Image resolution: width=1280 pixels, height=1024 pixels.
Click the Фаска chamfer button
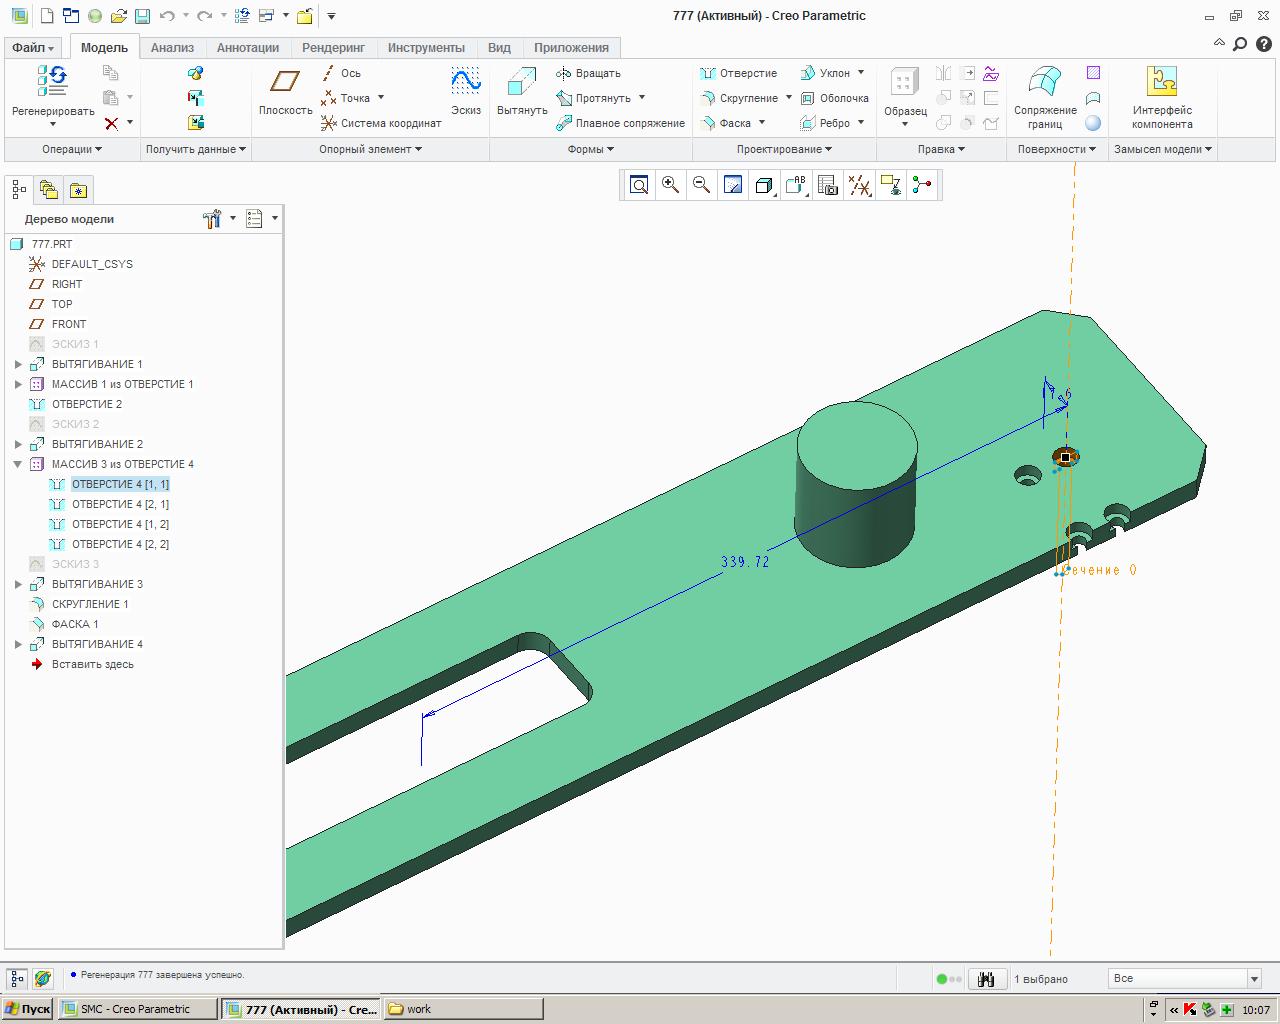point(727,123)
